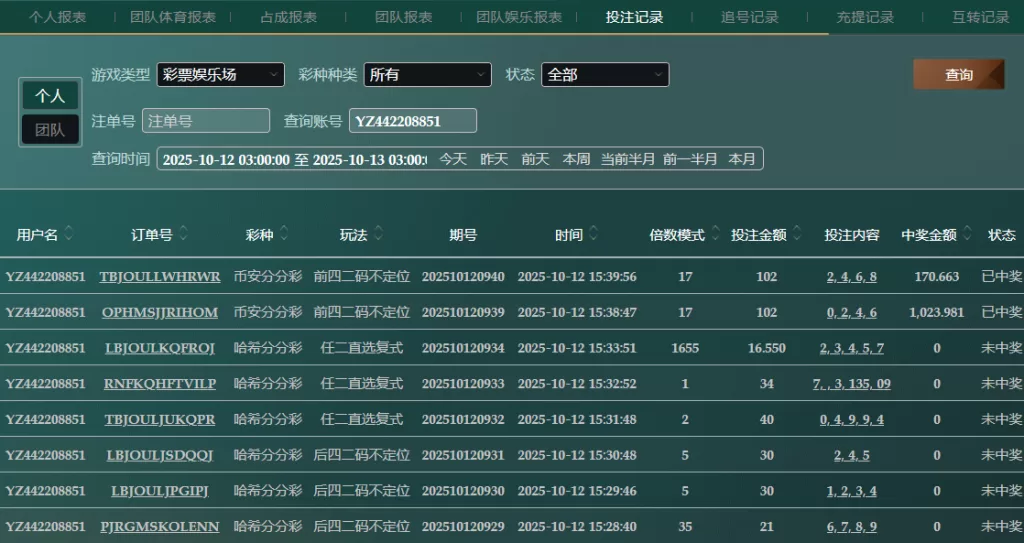Screen dimensions: 1024x543
Task: Click sort icon next to 中奖金额 header
Action: [x=967, y=234]
